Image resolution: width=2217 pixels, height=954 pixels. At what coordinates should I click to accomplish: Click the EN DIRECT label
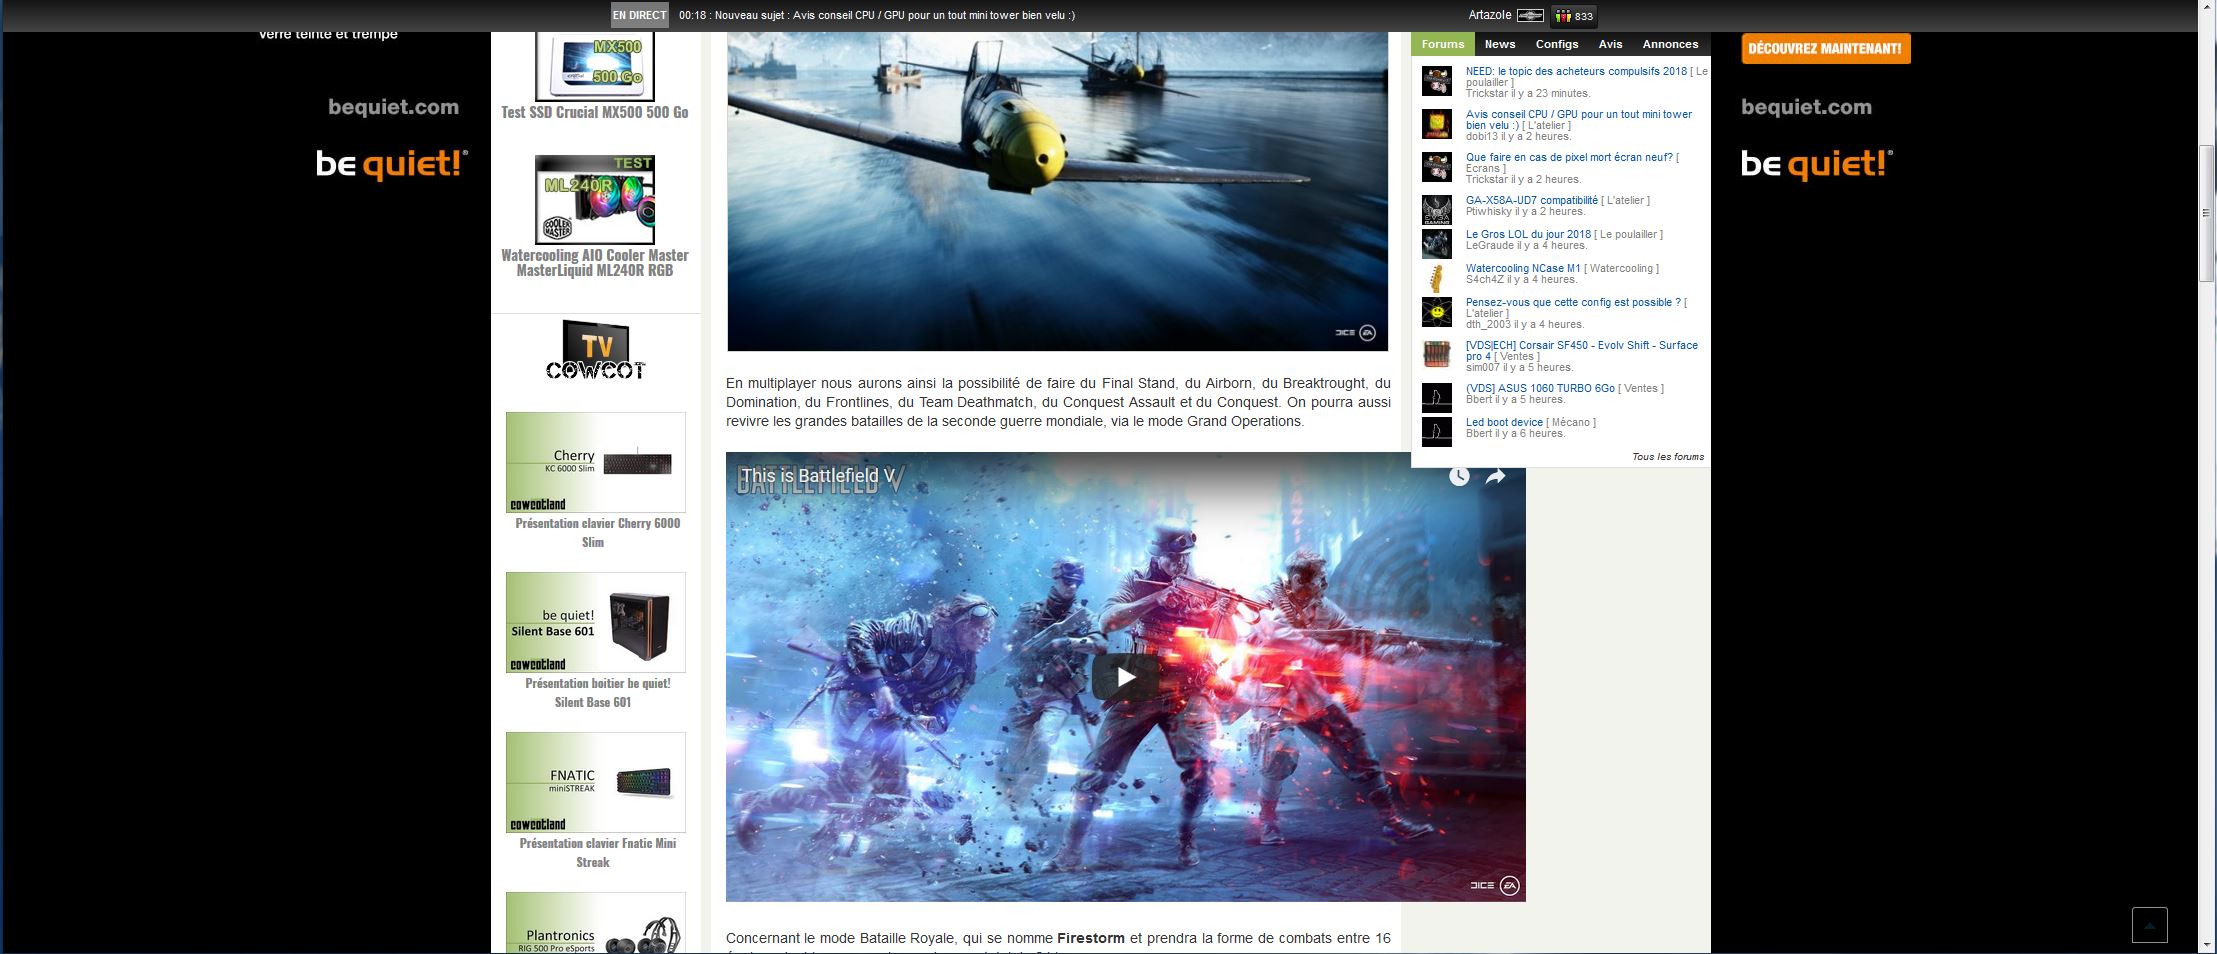(x=640, y=15)
